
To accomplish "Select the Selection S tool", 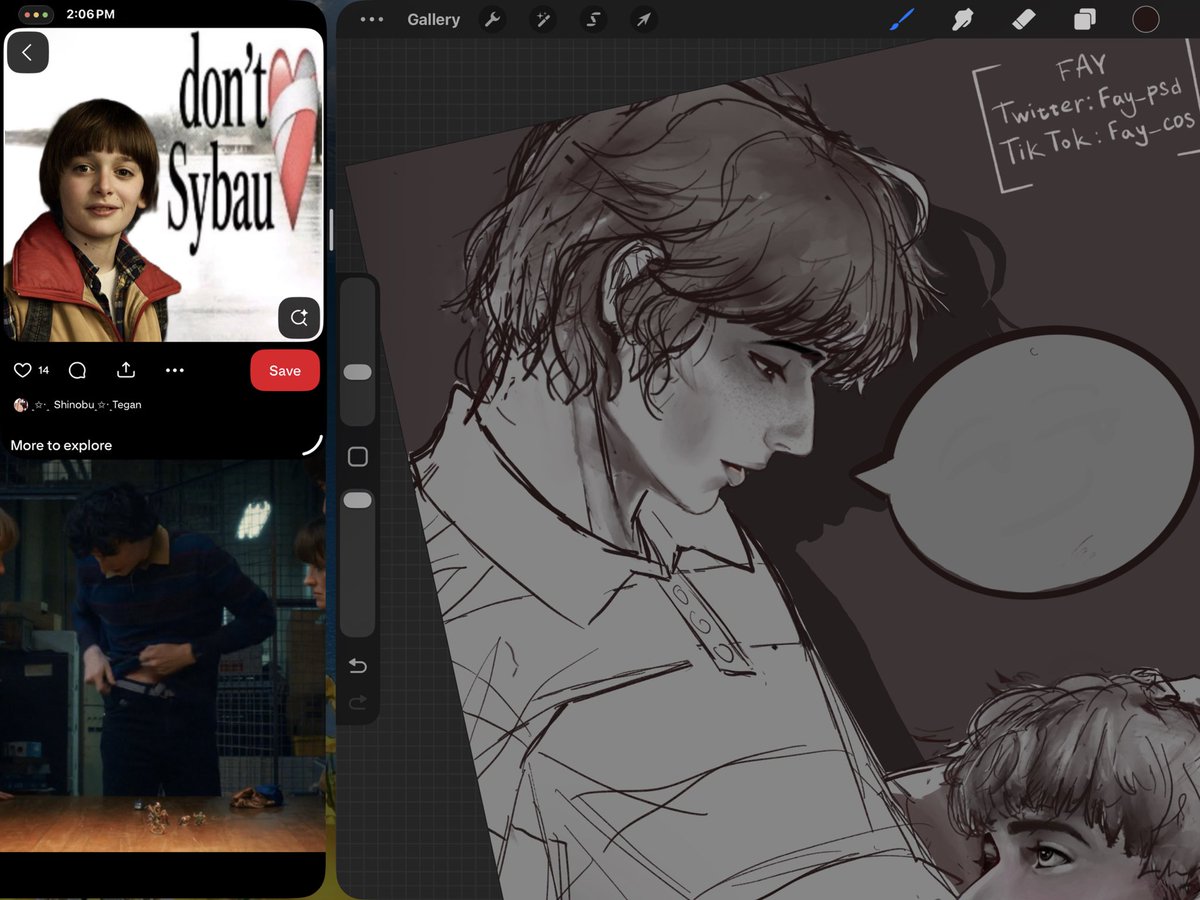I will pos(593,19).
